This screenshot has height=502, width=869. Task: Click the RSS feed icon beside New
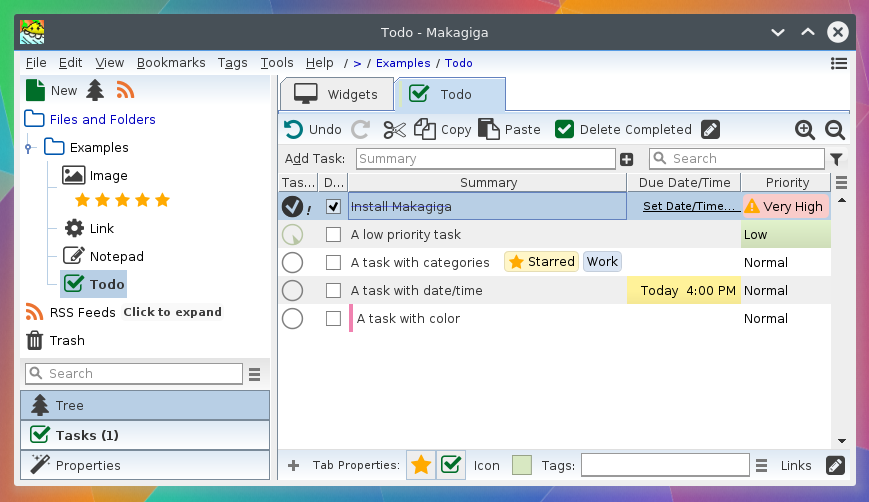125,90
